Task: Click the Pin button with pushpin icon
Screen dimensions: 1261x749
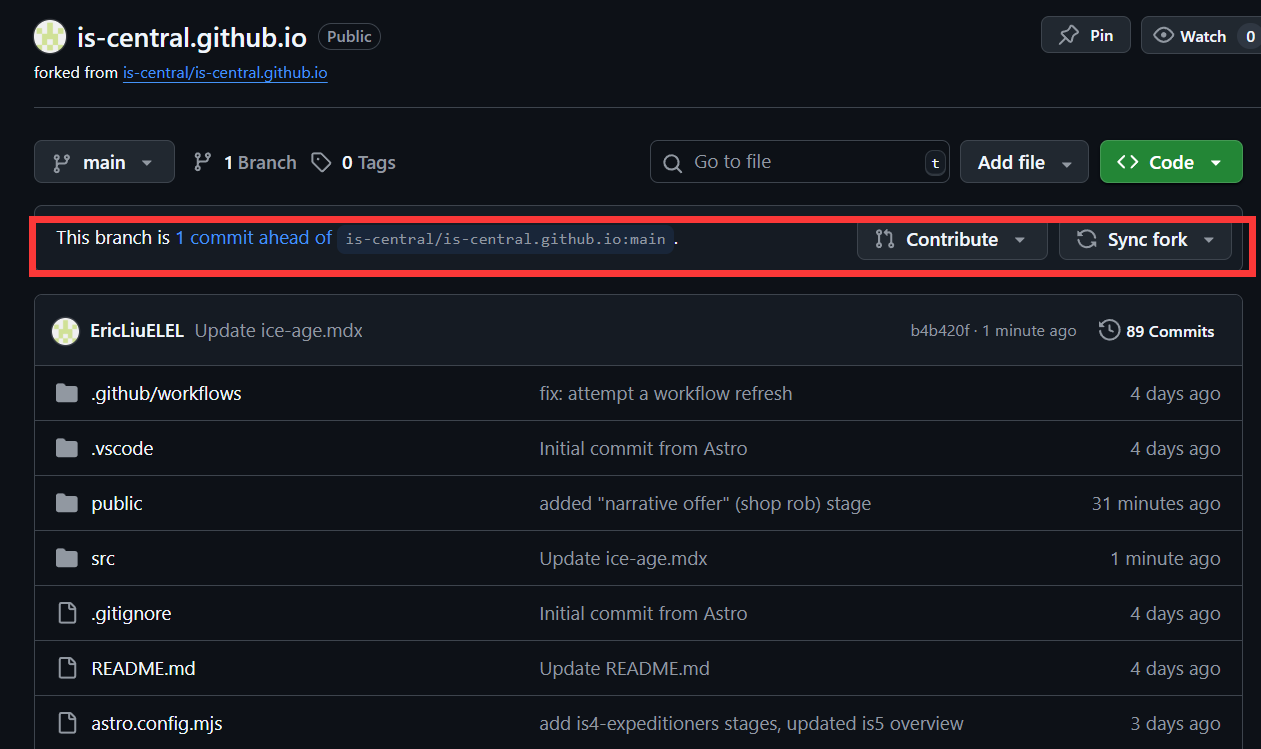Action: point(1086,35)
